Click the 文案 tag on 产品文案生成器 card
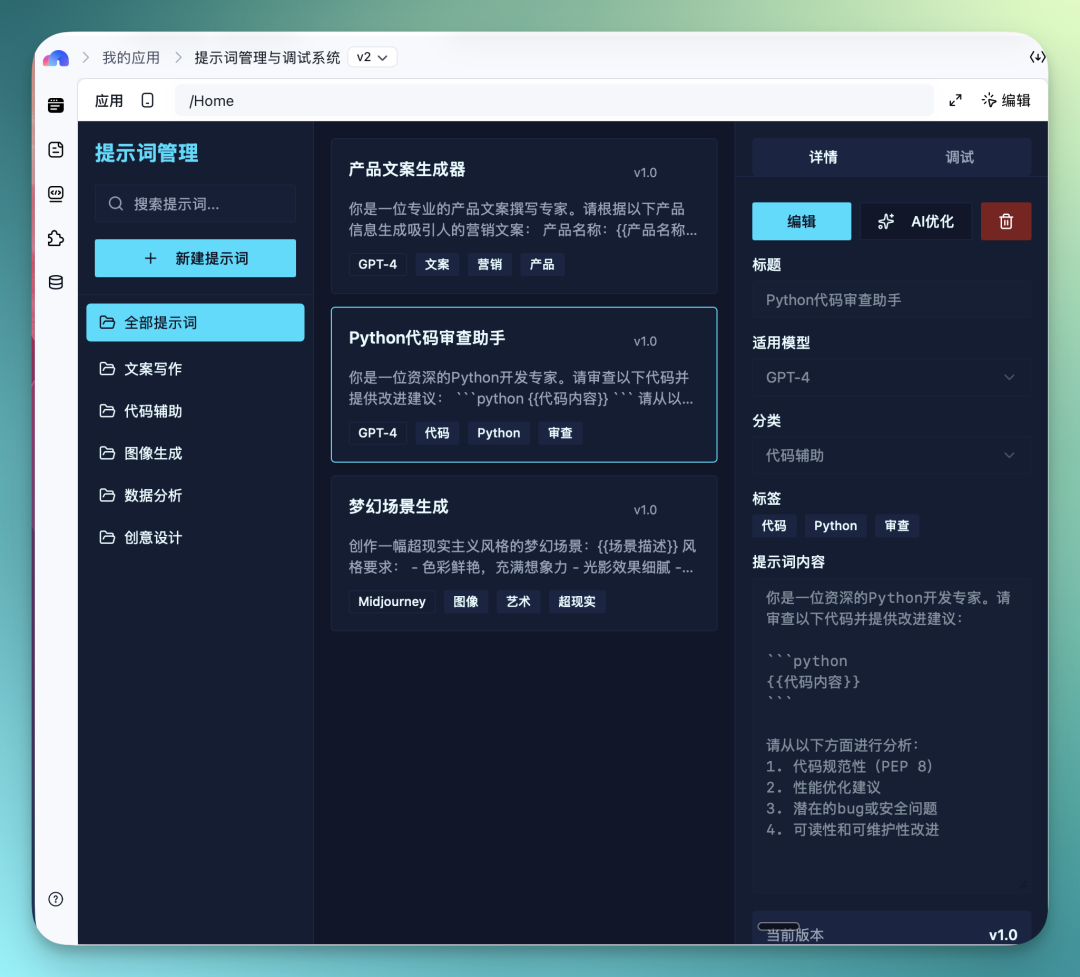The image size is (1080, 977). pyautogui.click(x=437, y=265)
